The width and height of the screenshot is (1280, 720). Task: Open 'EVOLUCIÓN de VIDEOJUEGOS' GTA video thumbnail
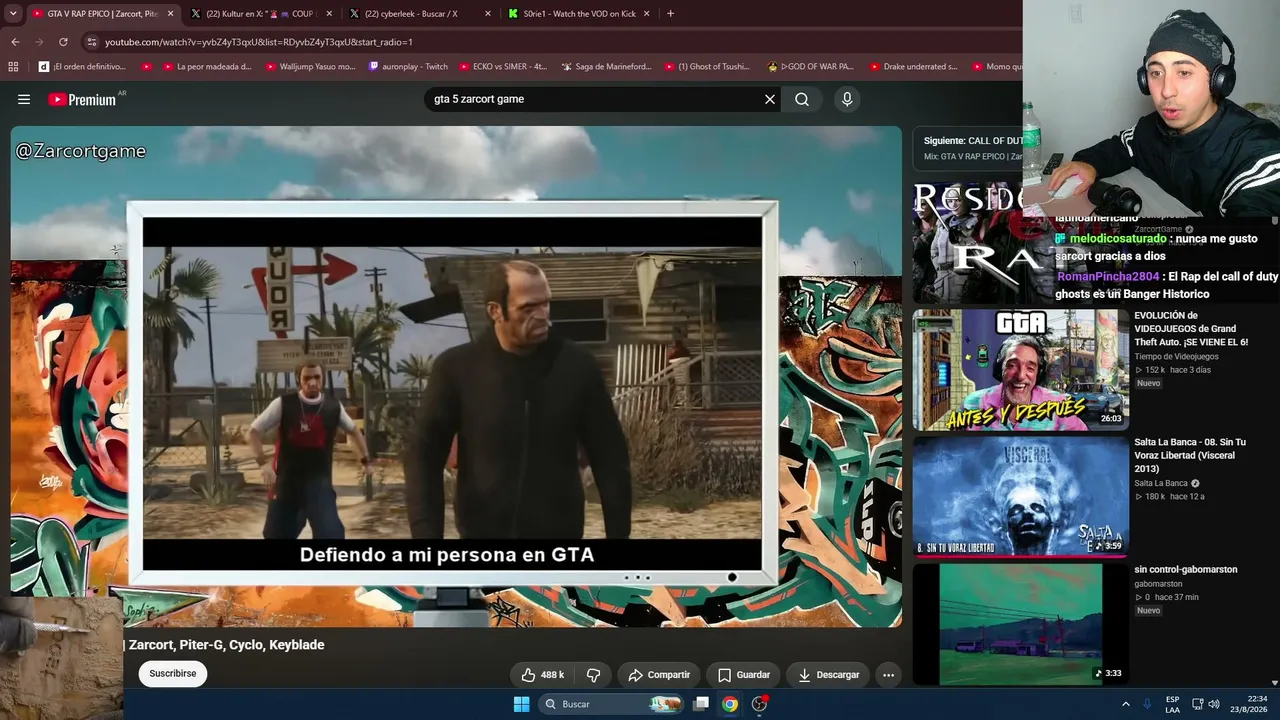1020,369
